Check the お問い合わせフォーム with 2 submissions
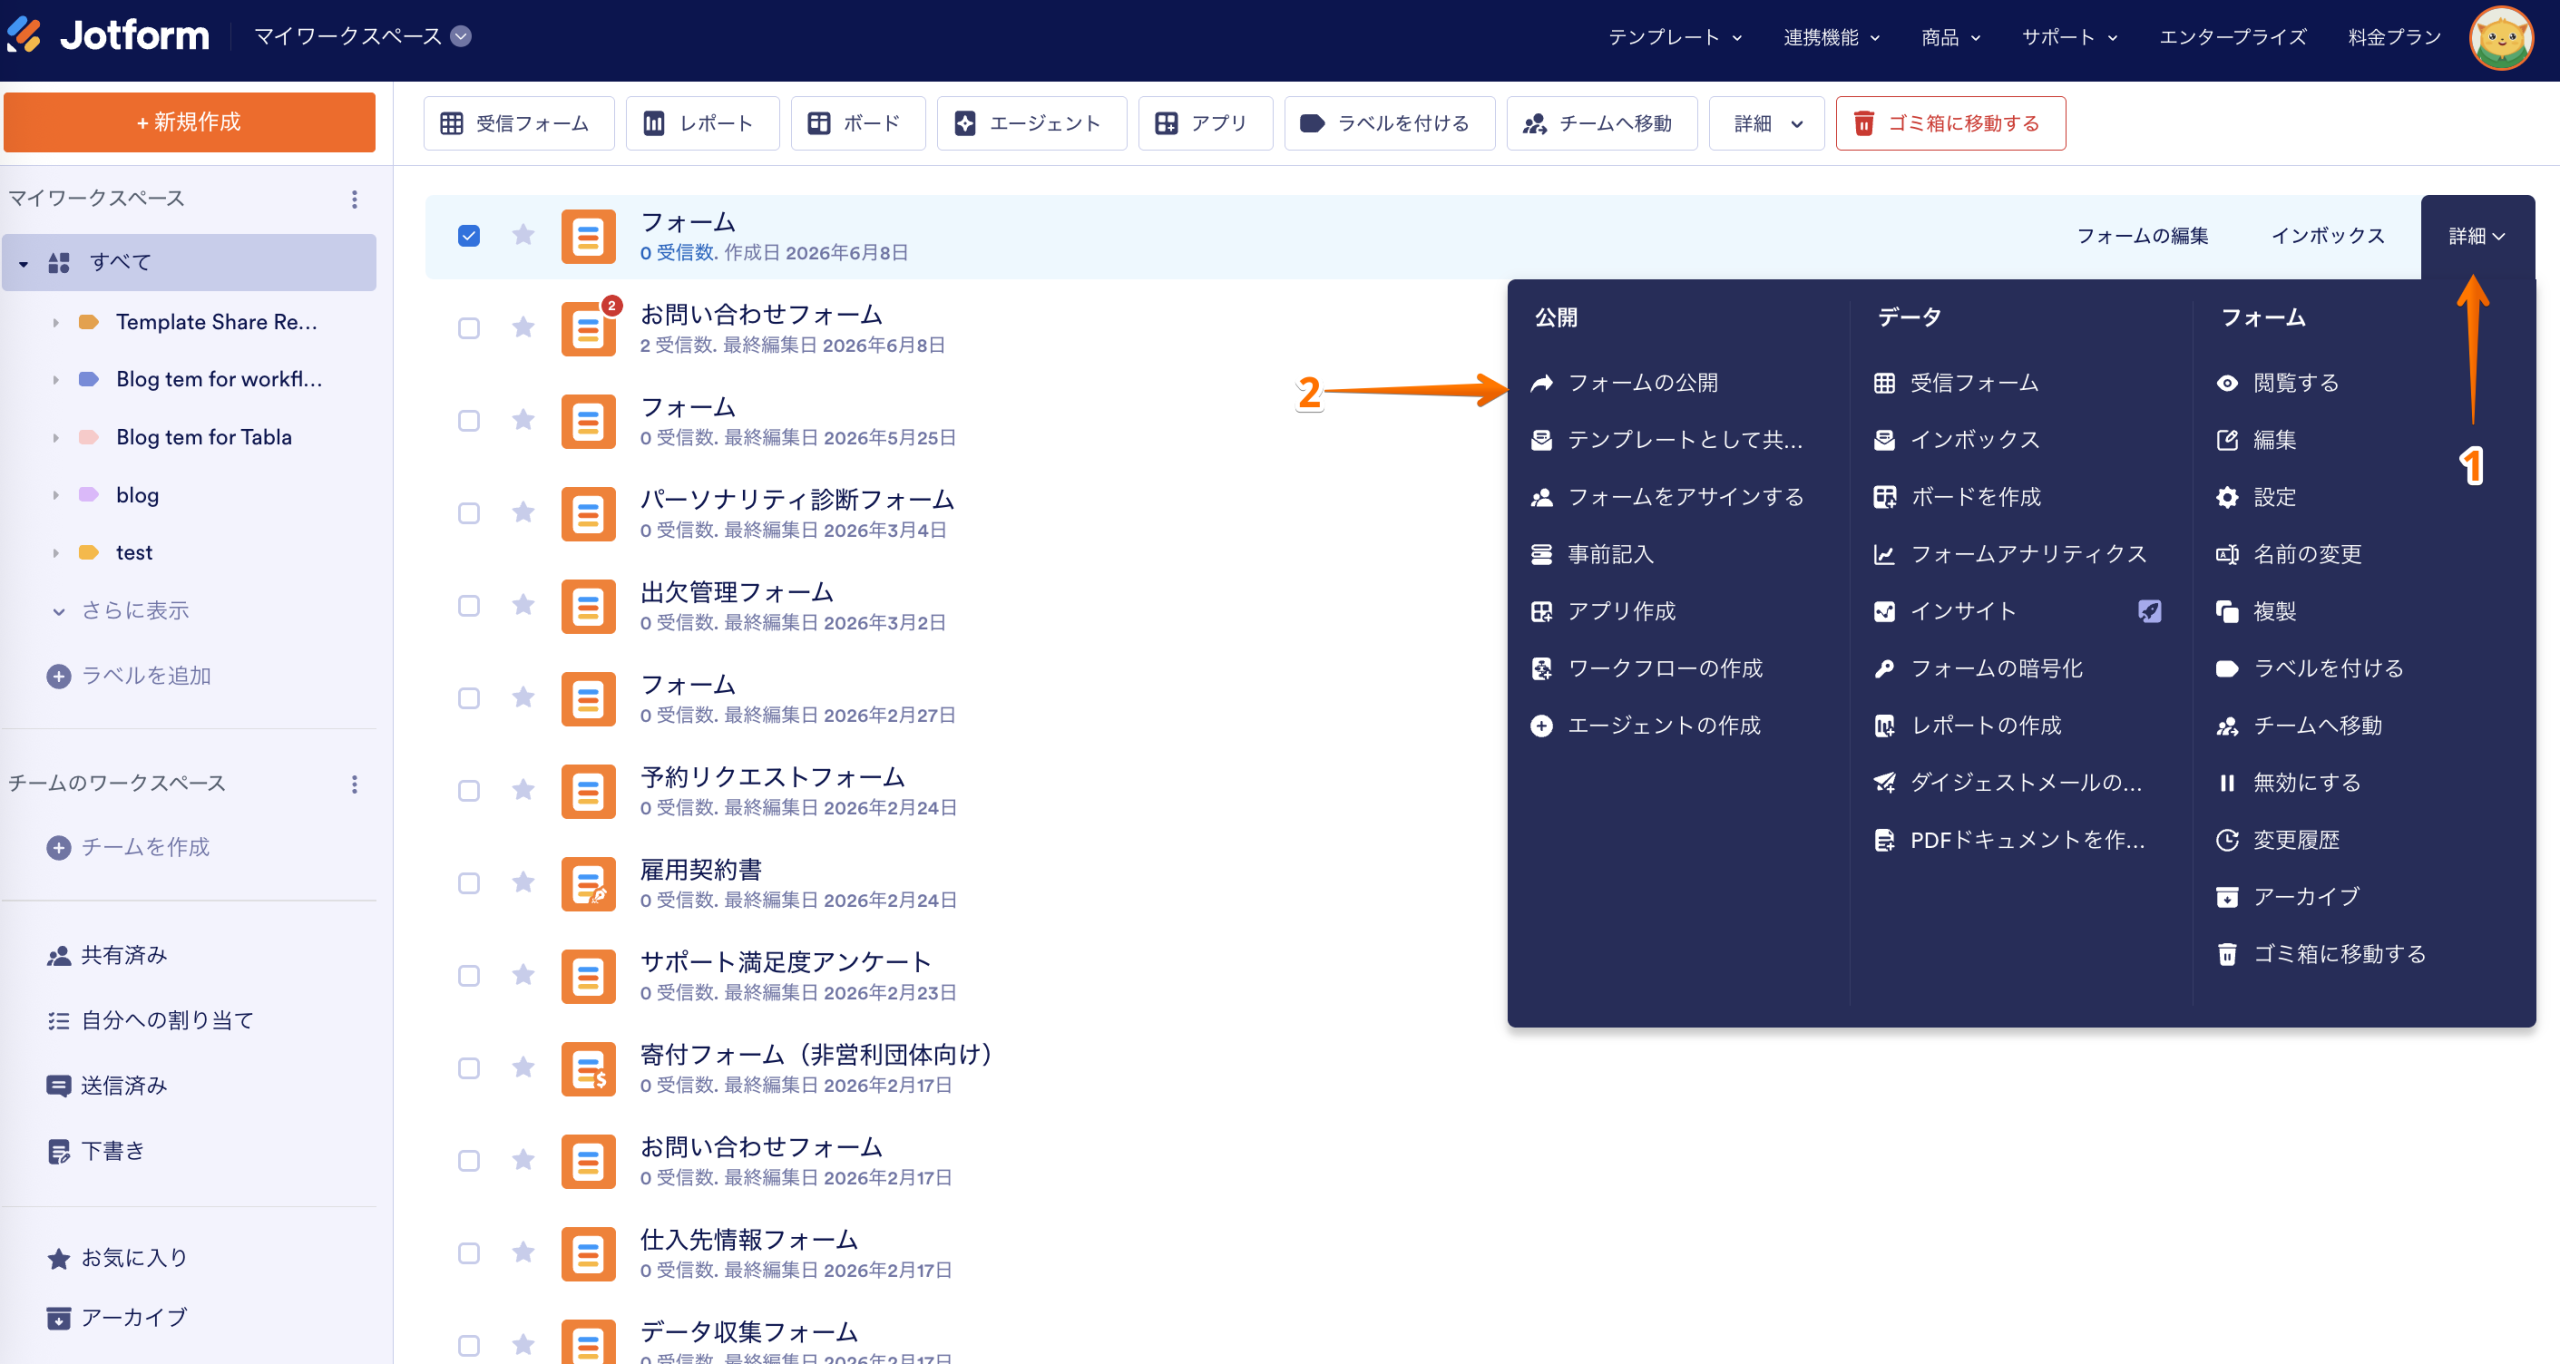Image resolution: width=2560 pixels, height=1364 pixels. point(469,328)
